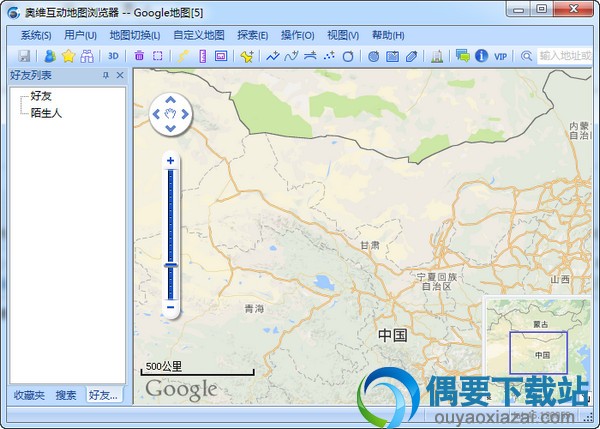Click the save disk icon in toolbar

click(x=24, y=56)
